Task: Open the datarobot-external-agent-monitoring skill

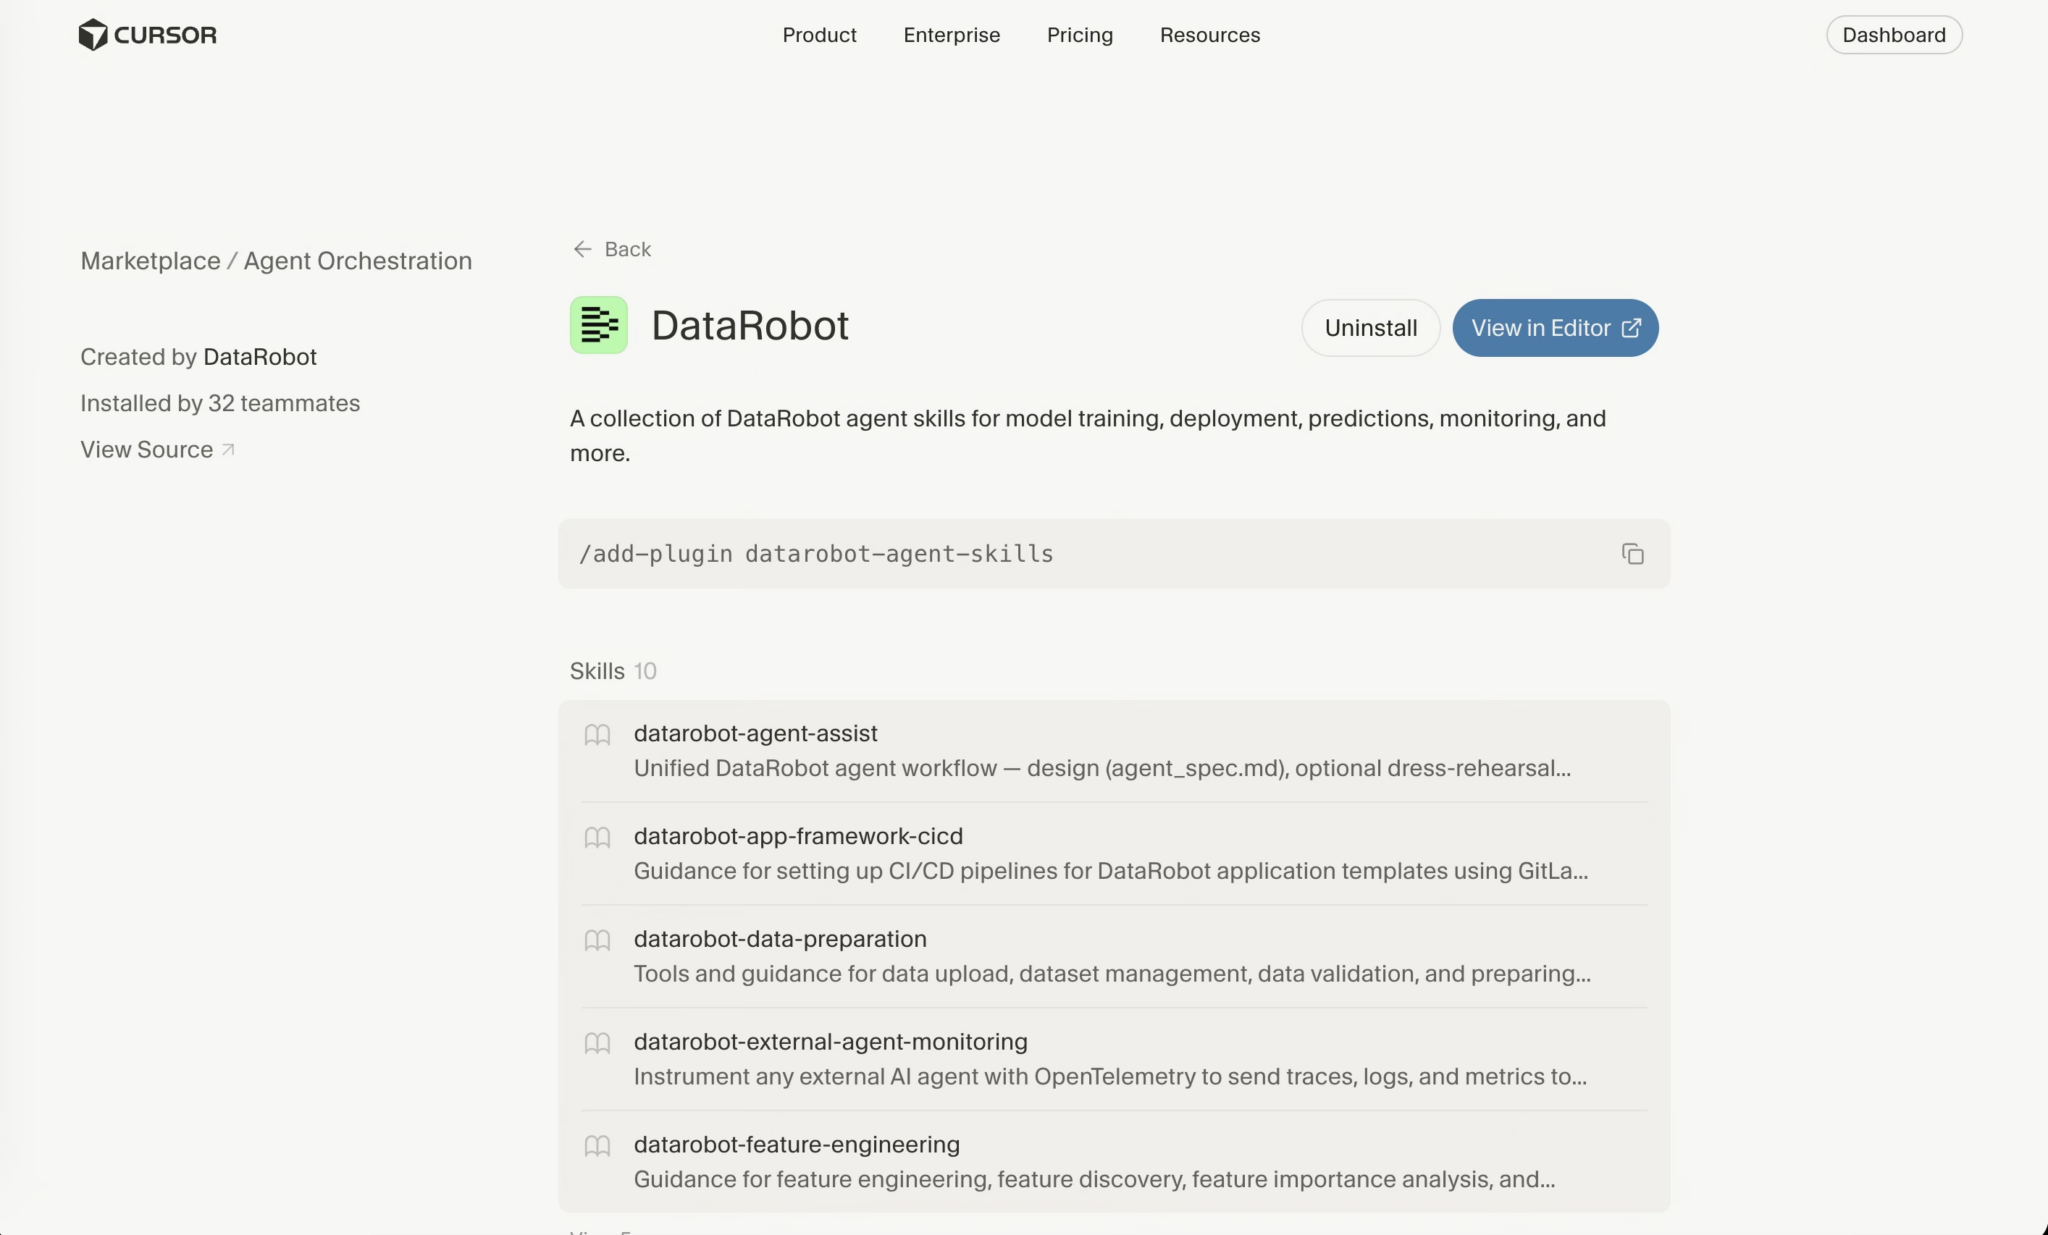Action: [1114, 1060]
